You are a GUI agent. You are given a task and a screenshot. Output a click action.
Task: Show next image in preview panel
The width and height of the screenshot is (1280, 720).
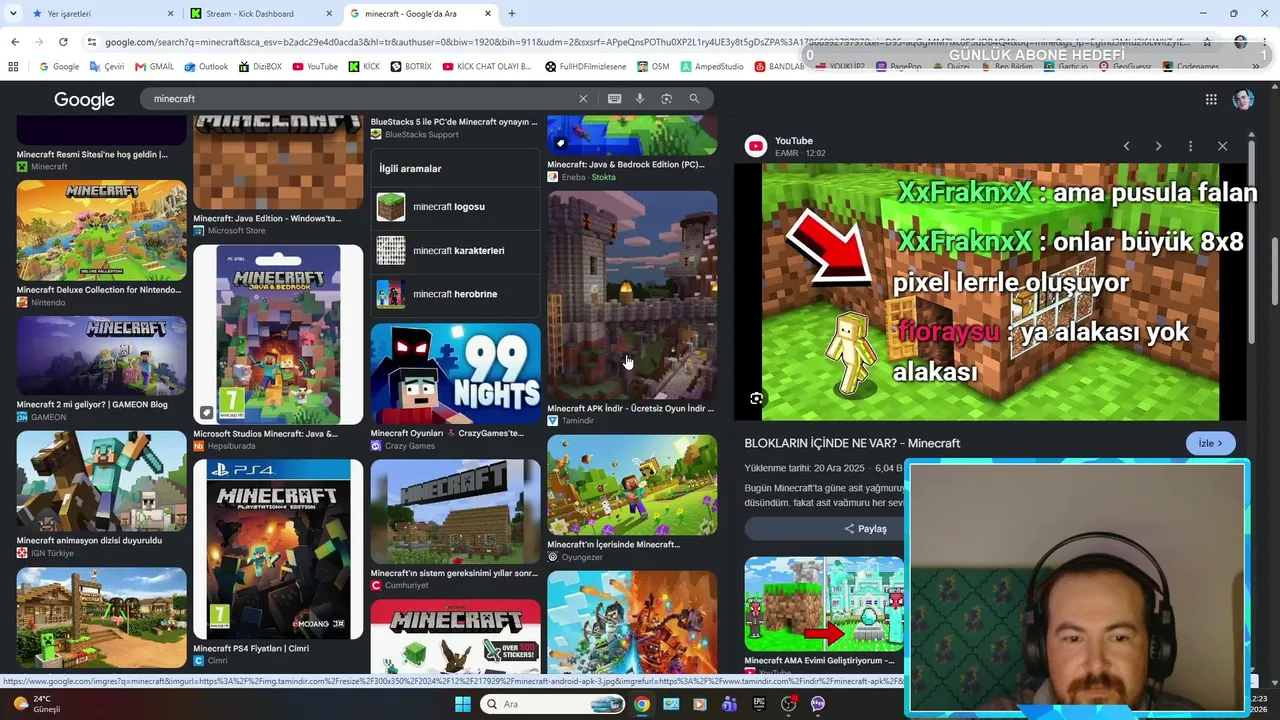[x=1158, y=146]
